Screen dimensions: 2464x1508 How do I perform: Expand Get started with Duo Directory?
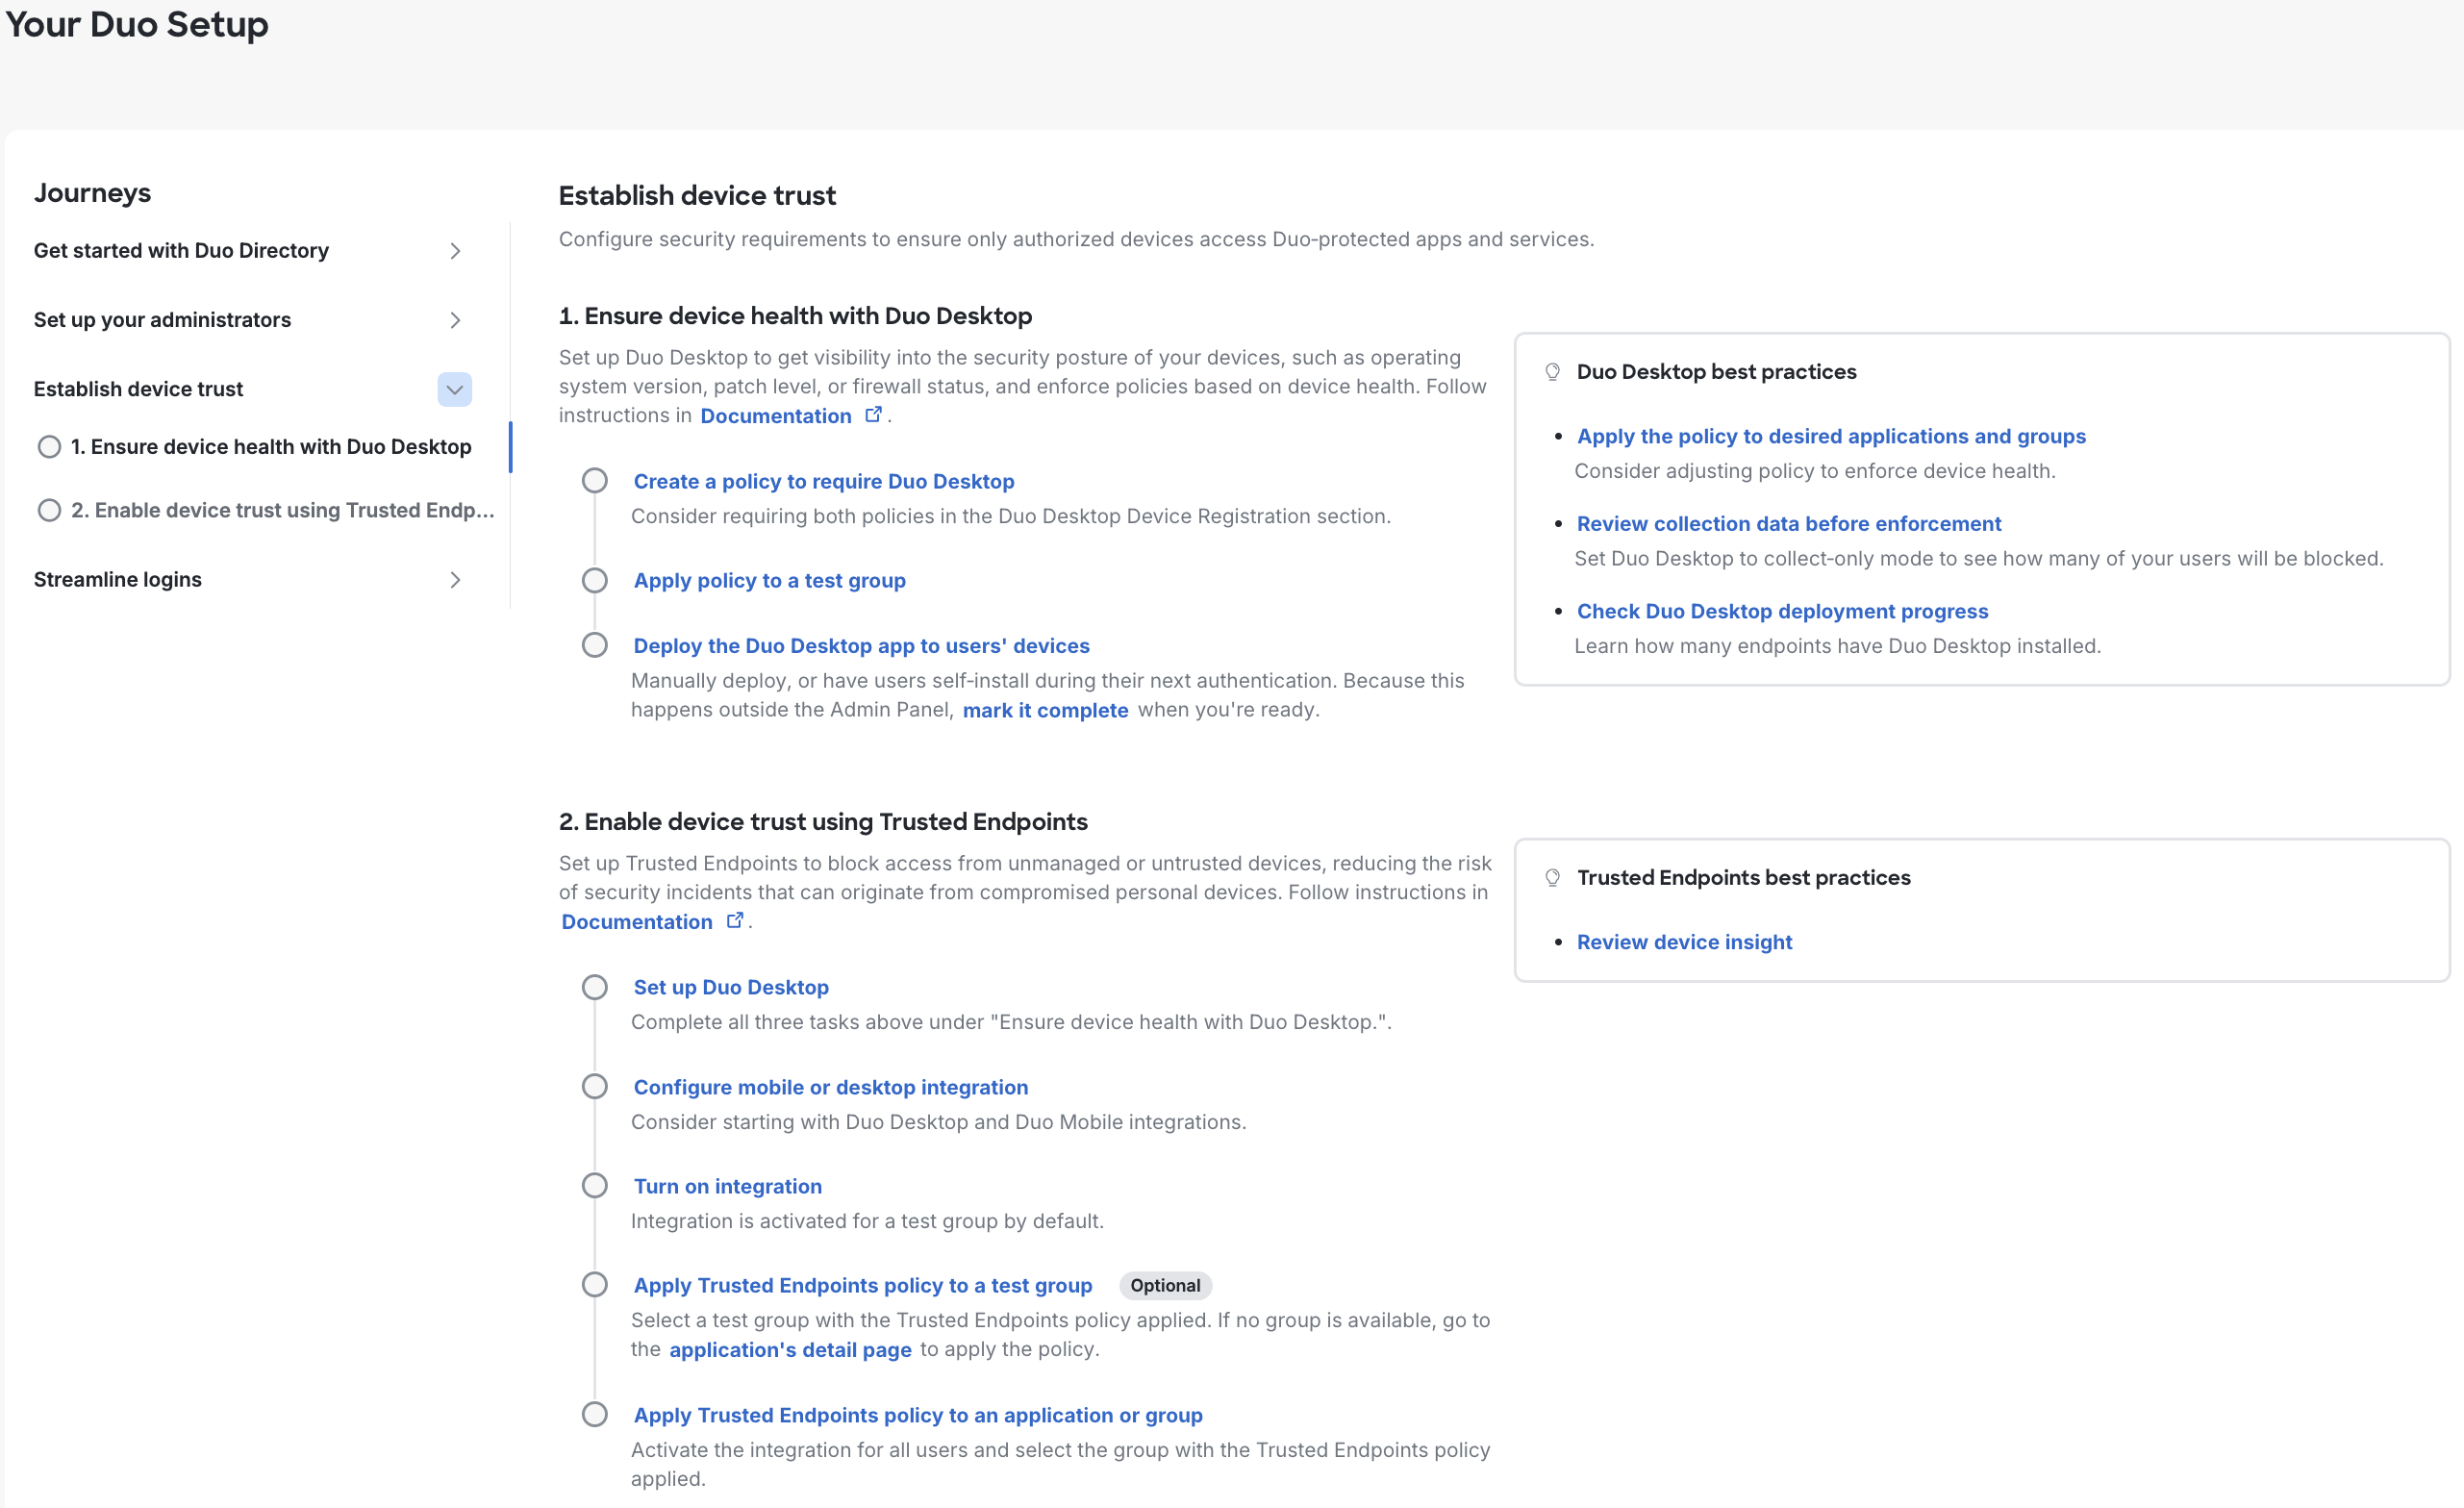click(x=455, y=251)
